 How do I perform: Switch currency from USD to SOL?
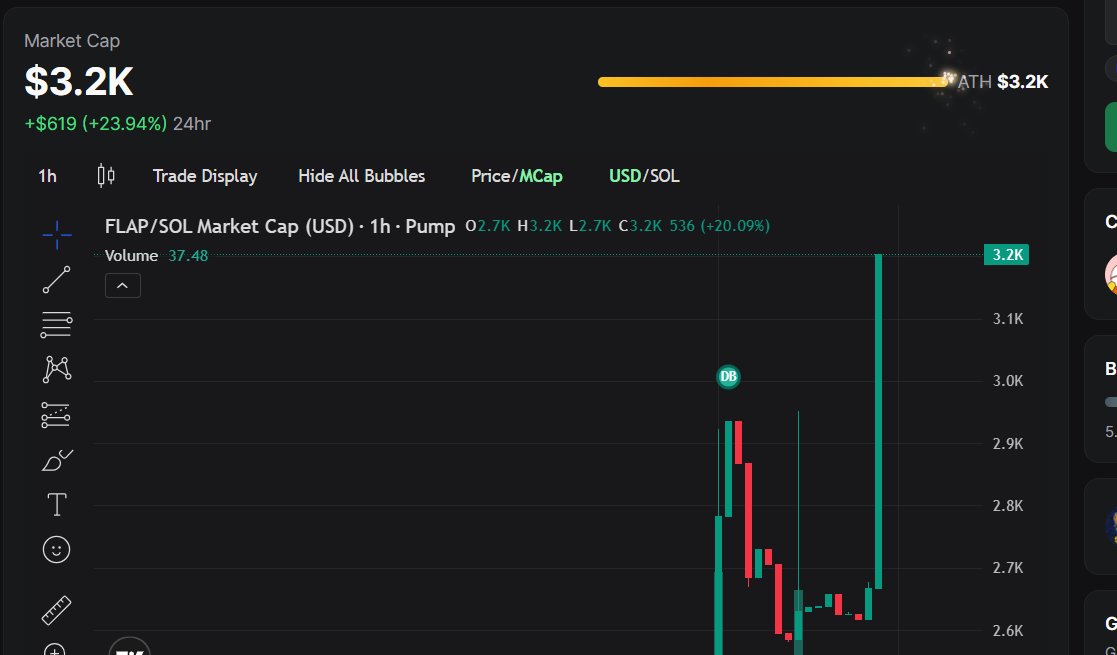665,175
